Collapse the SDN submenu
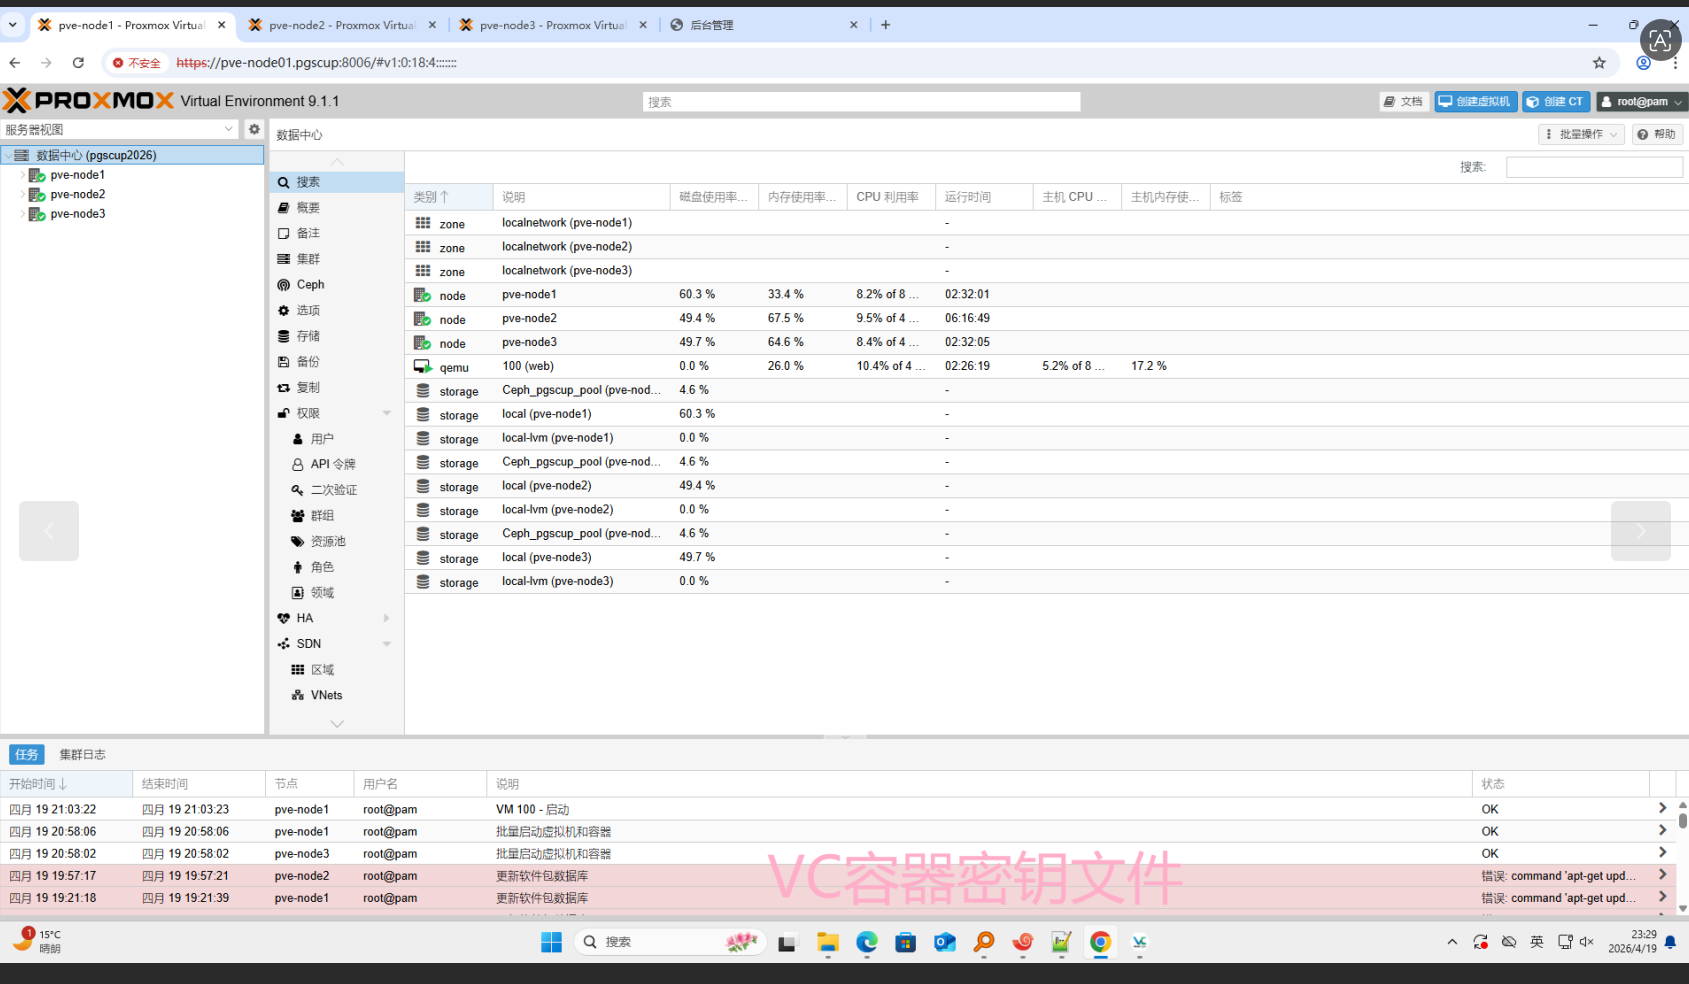This screenshot has width=1689, height=984. tap(387, 644)
